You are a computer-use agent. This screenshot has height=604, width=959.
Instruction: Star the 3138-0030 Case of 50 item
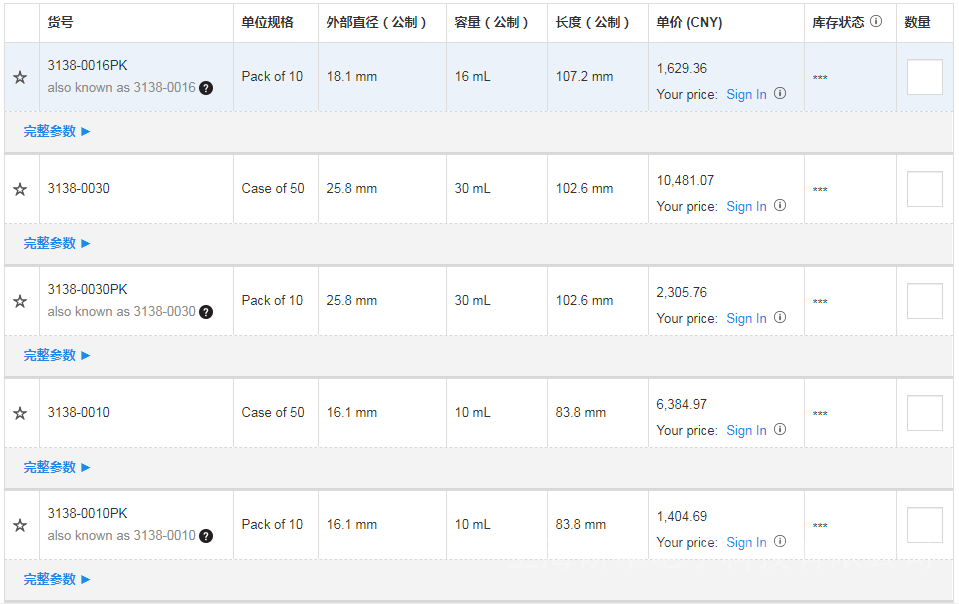click(20, 189)
